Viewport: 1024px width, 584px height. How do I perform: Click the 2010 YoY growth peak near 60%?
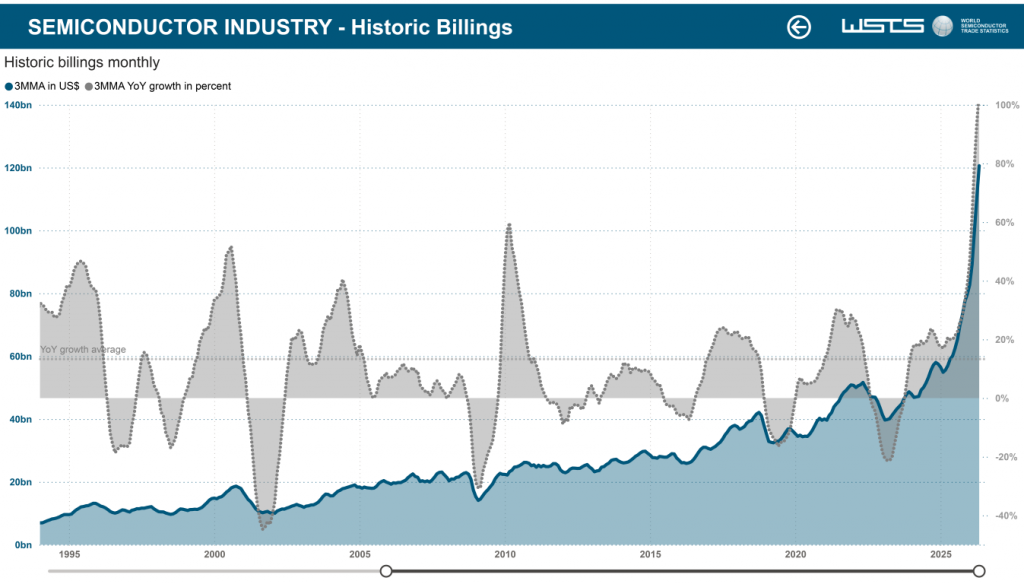[509, 225]
